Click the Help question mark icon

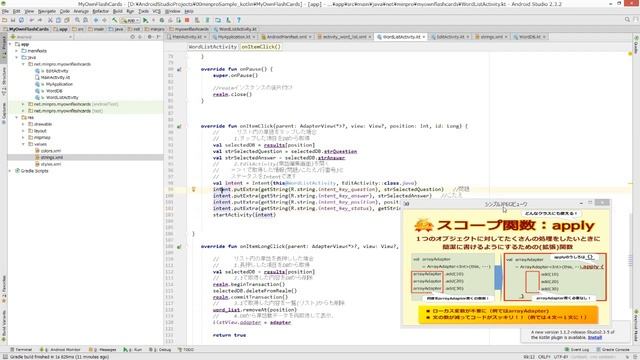click(x=239, y=20)
